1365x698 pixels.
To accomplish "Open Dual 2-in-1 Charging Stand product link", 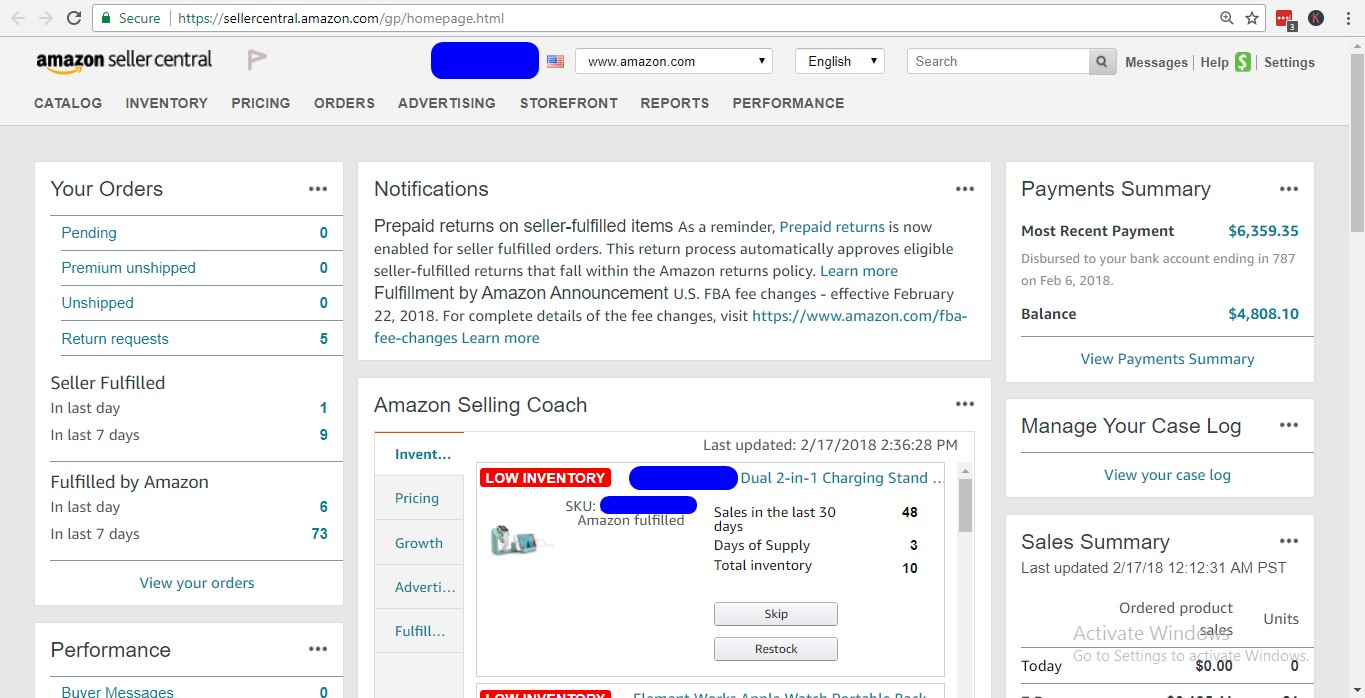I will click(841, 478).
